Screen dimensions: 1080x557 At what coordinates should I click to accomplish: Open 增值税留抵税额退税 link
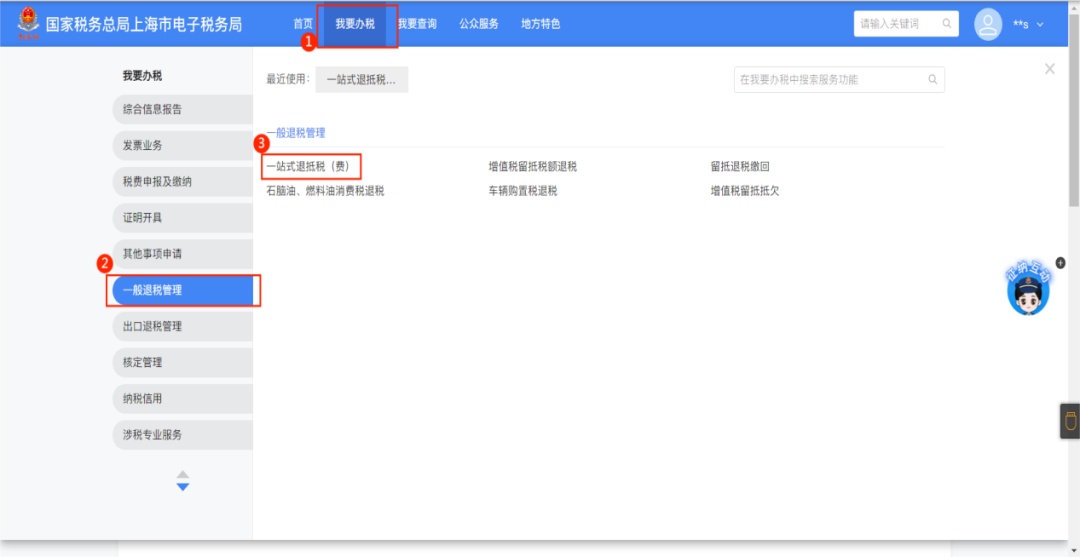pos(532,167)
